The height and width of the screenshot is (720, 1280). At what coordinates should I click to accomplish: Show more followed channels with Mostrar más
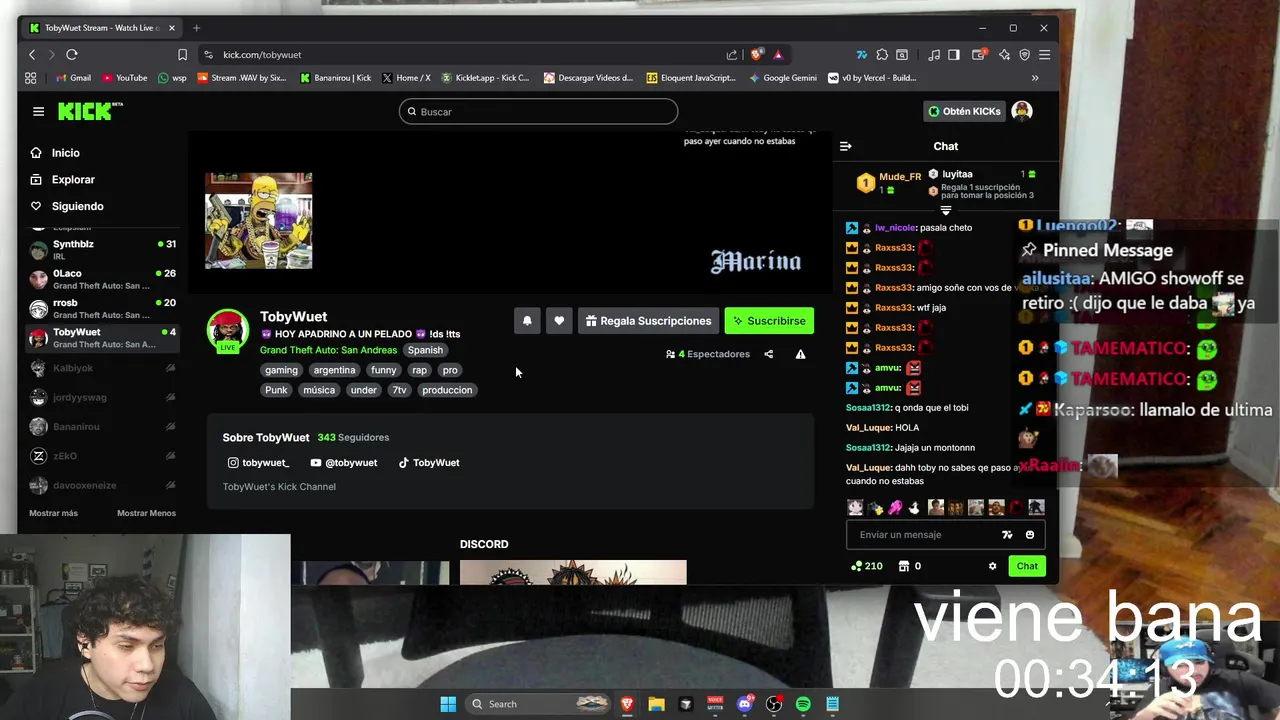(x=53, y=513)
